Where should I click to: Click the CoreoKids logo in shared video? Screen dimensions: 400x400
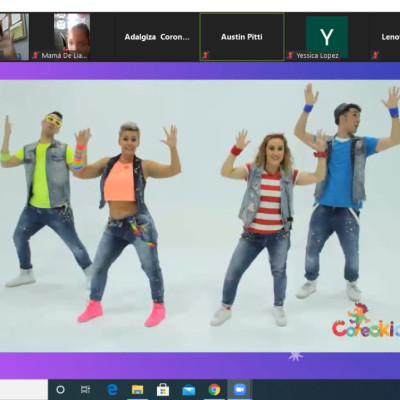tap(366, 321)
